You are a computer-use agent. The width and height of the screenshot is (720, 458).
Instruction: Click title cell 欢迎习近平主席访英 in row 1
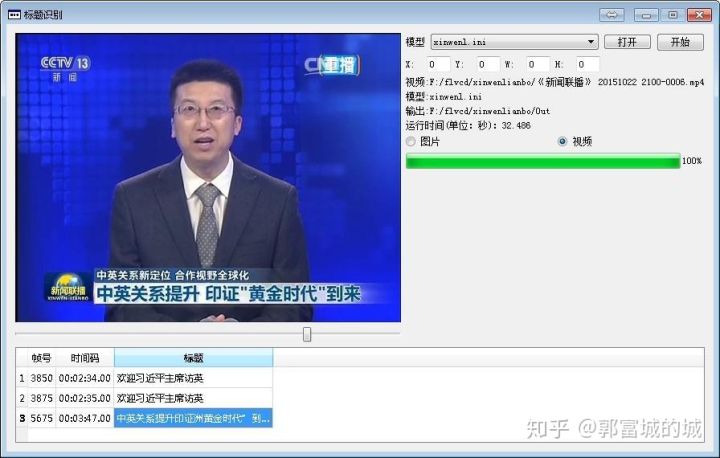click(193, 378)
